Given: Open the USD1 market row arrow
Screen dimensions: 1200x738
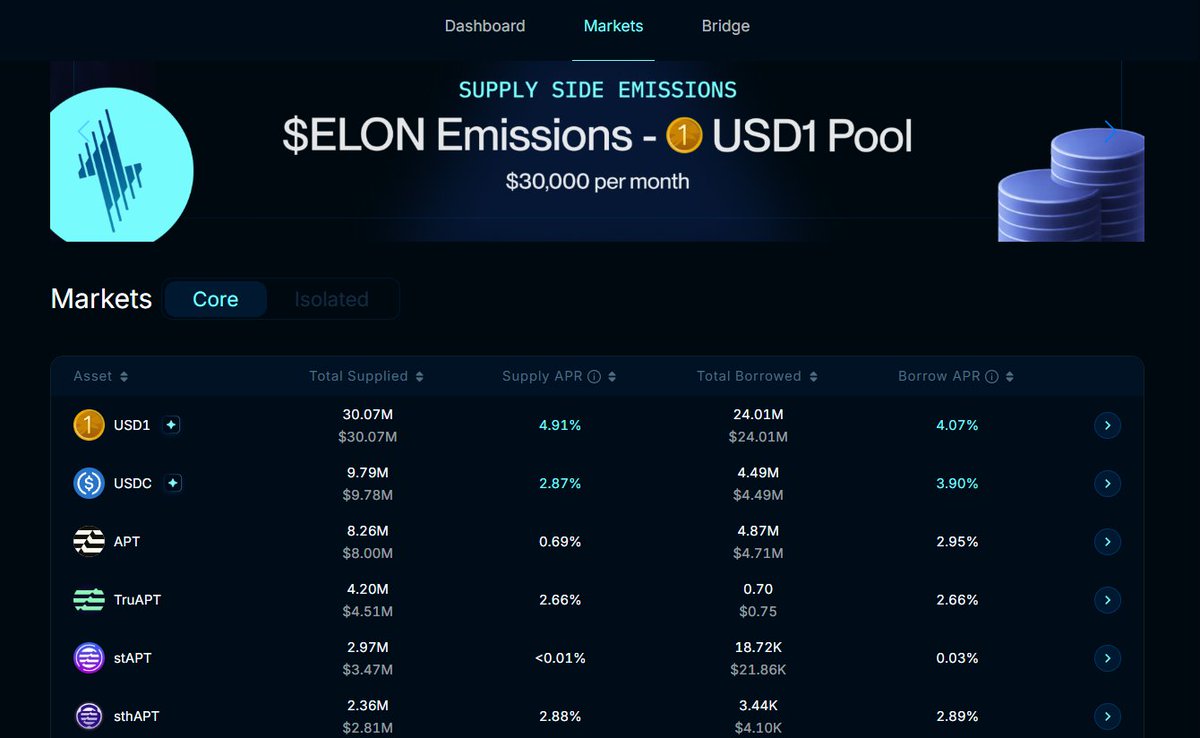Looking at the screenshot, I should (1107, 425).
